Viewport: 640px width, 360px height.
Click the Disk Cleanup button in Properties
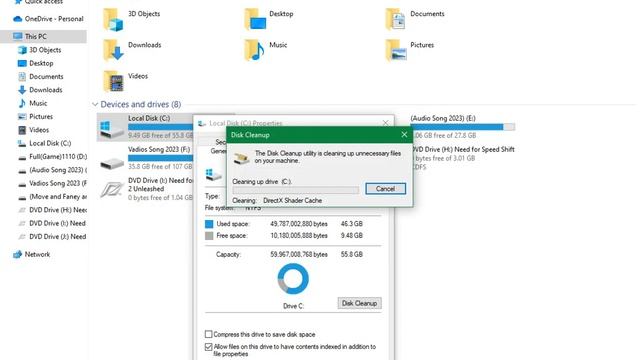pos(359,303)
